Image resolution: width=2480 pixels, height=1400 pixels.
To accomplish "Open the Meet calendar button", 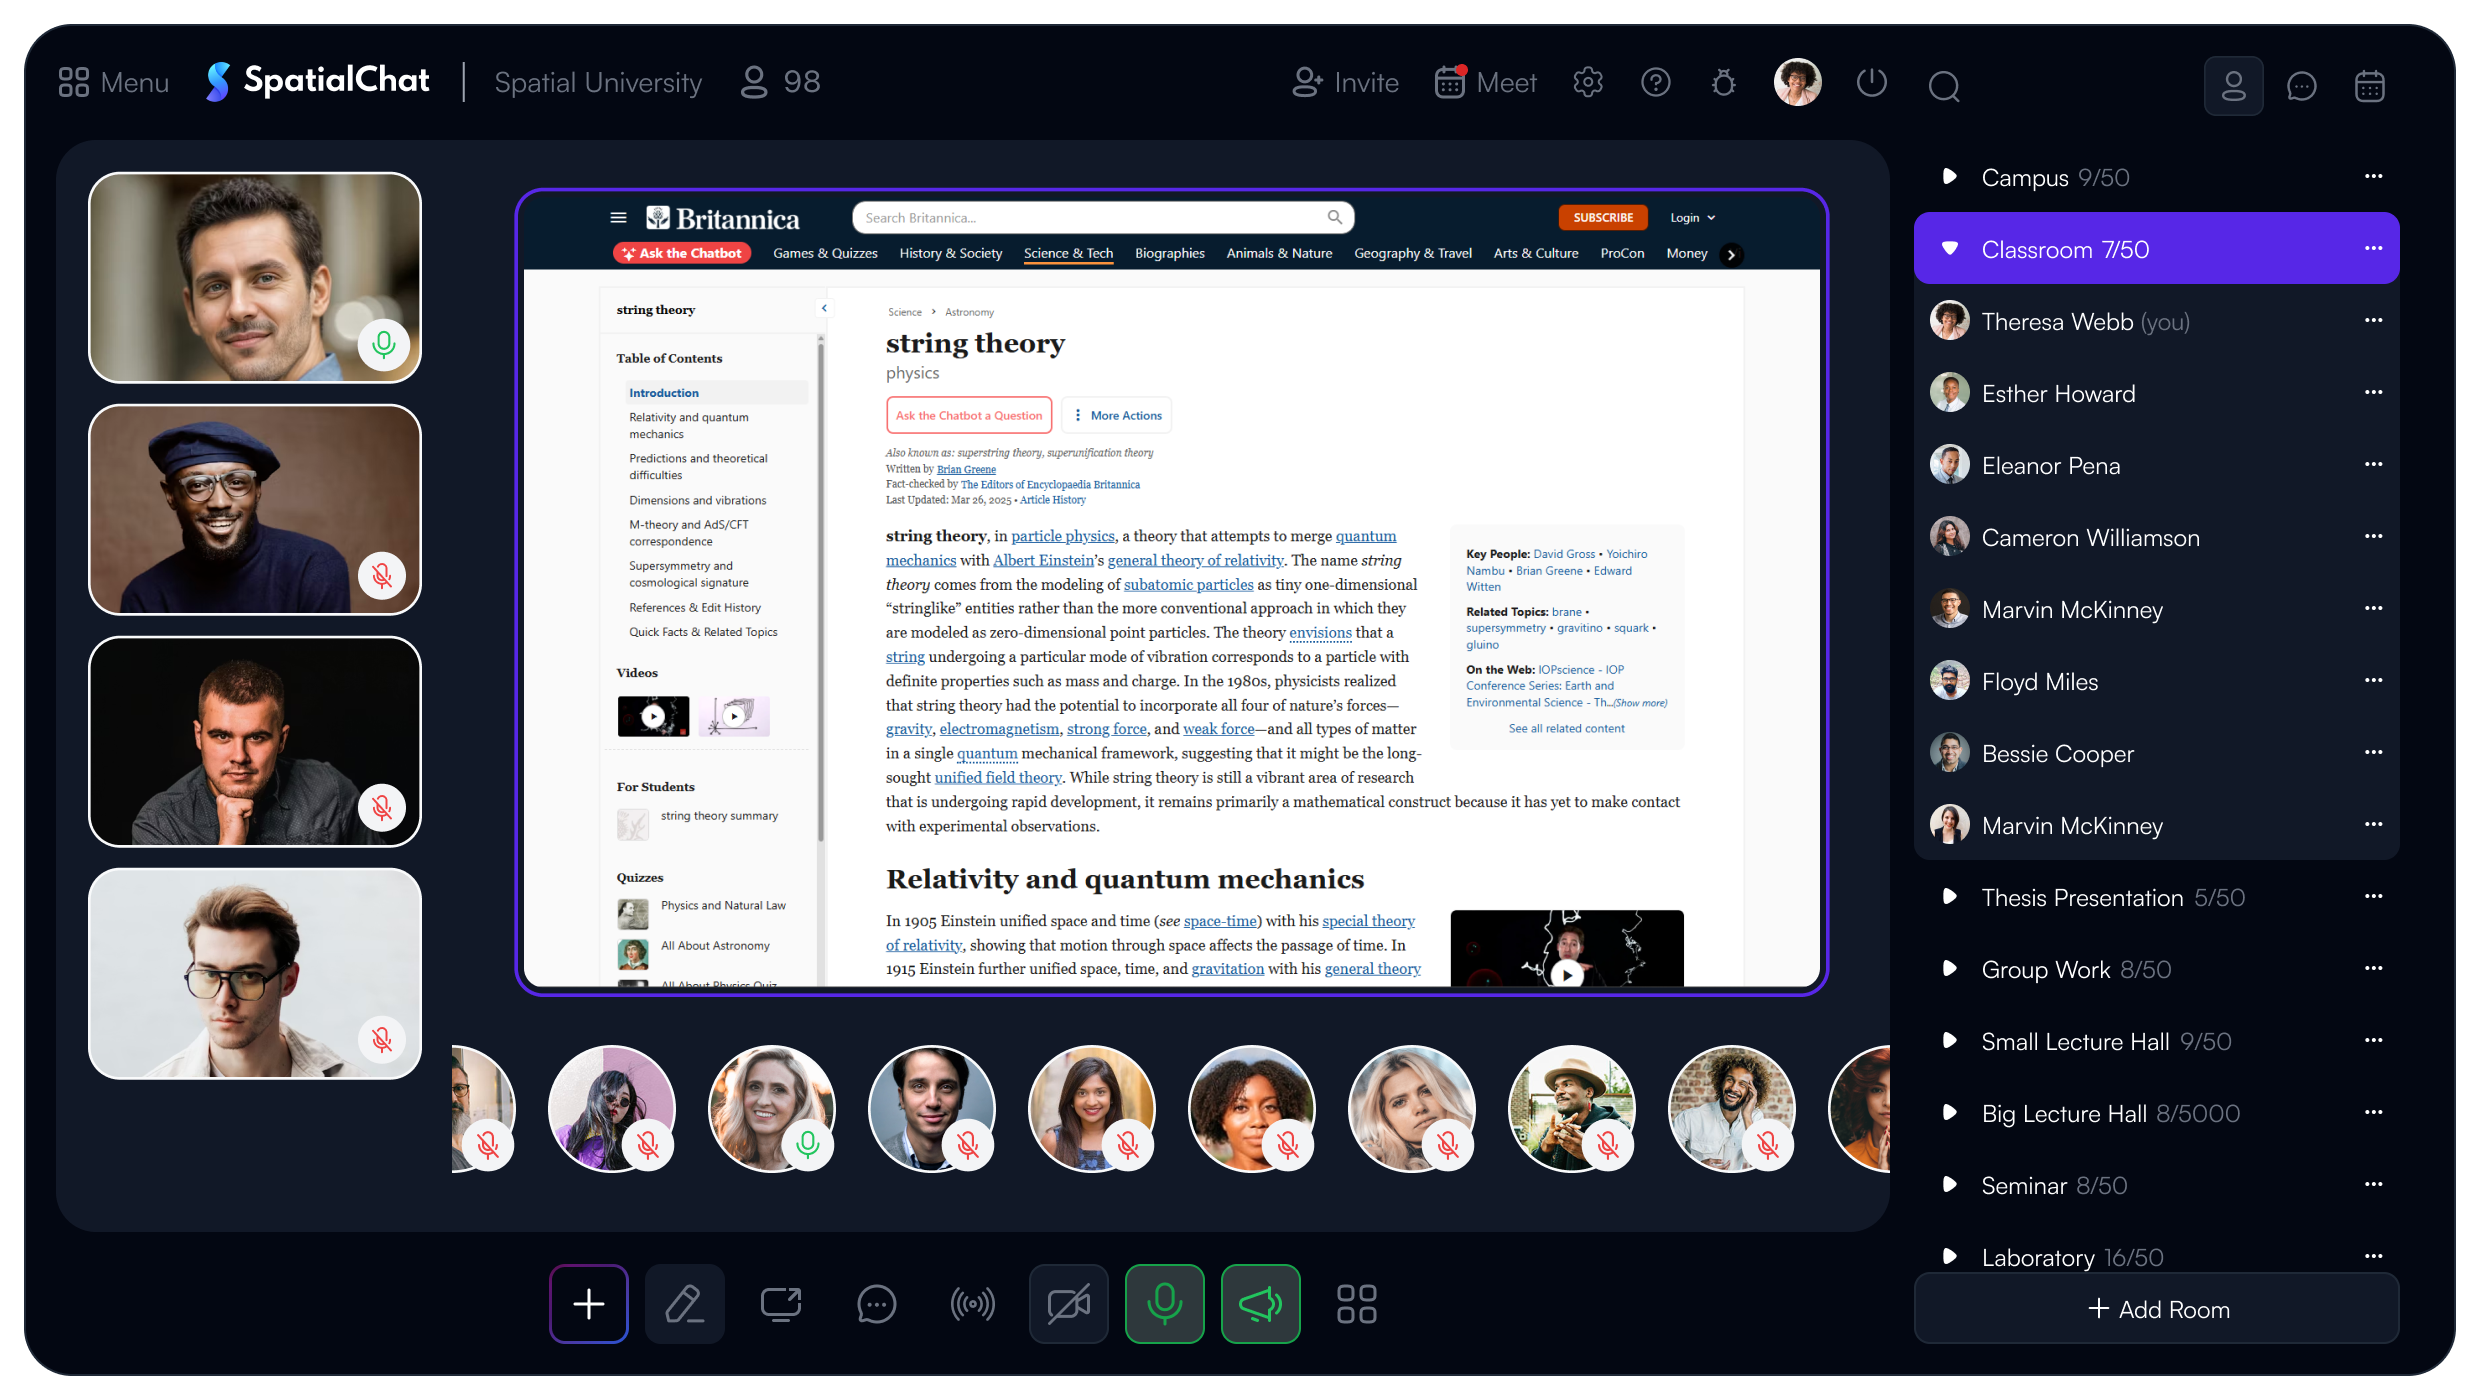I will coord(1485,82).
